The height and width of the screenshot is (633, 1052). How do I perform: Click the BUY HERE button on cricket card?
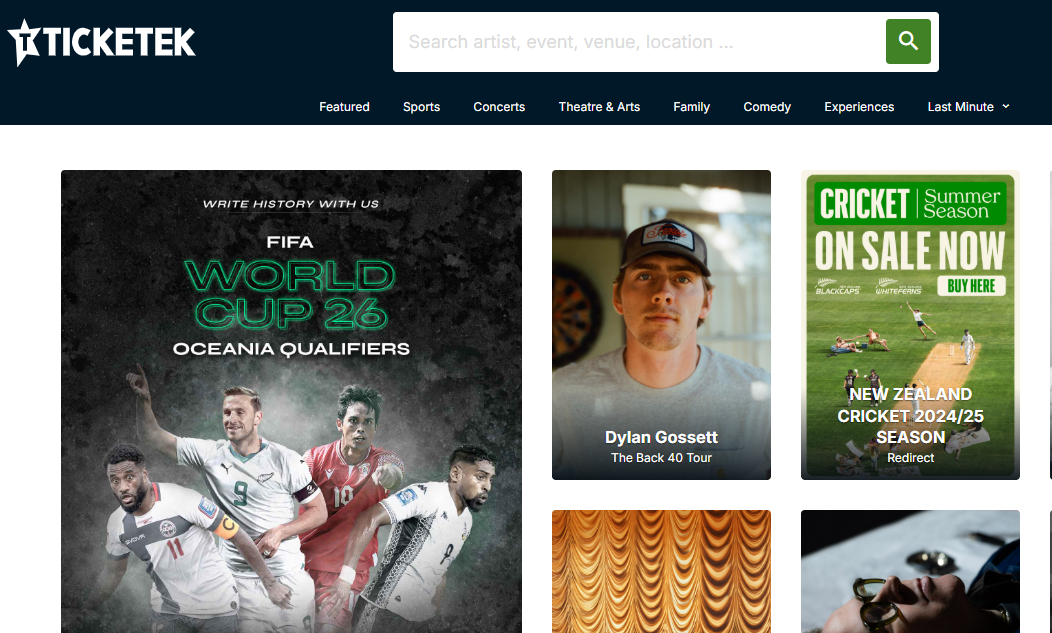pos(971,286)
